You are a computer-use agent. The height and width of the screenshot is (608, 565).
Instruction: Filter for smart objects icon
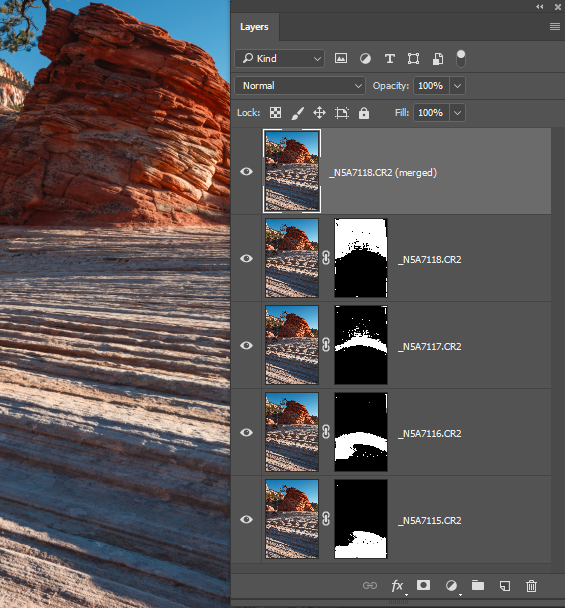(438, 59)
